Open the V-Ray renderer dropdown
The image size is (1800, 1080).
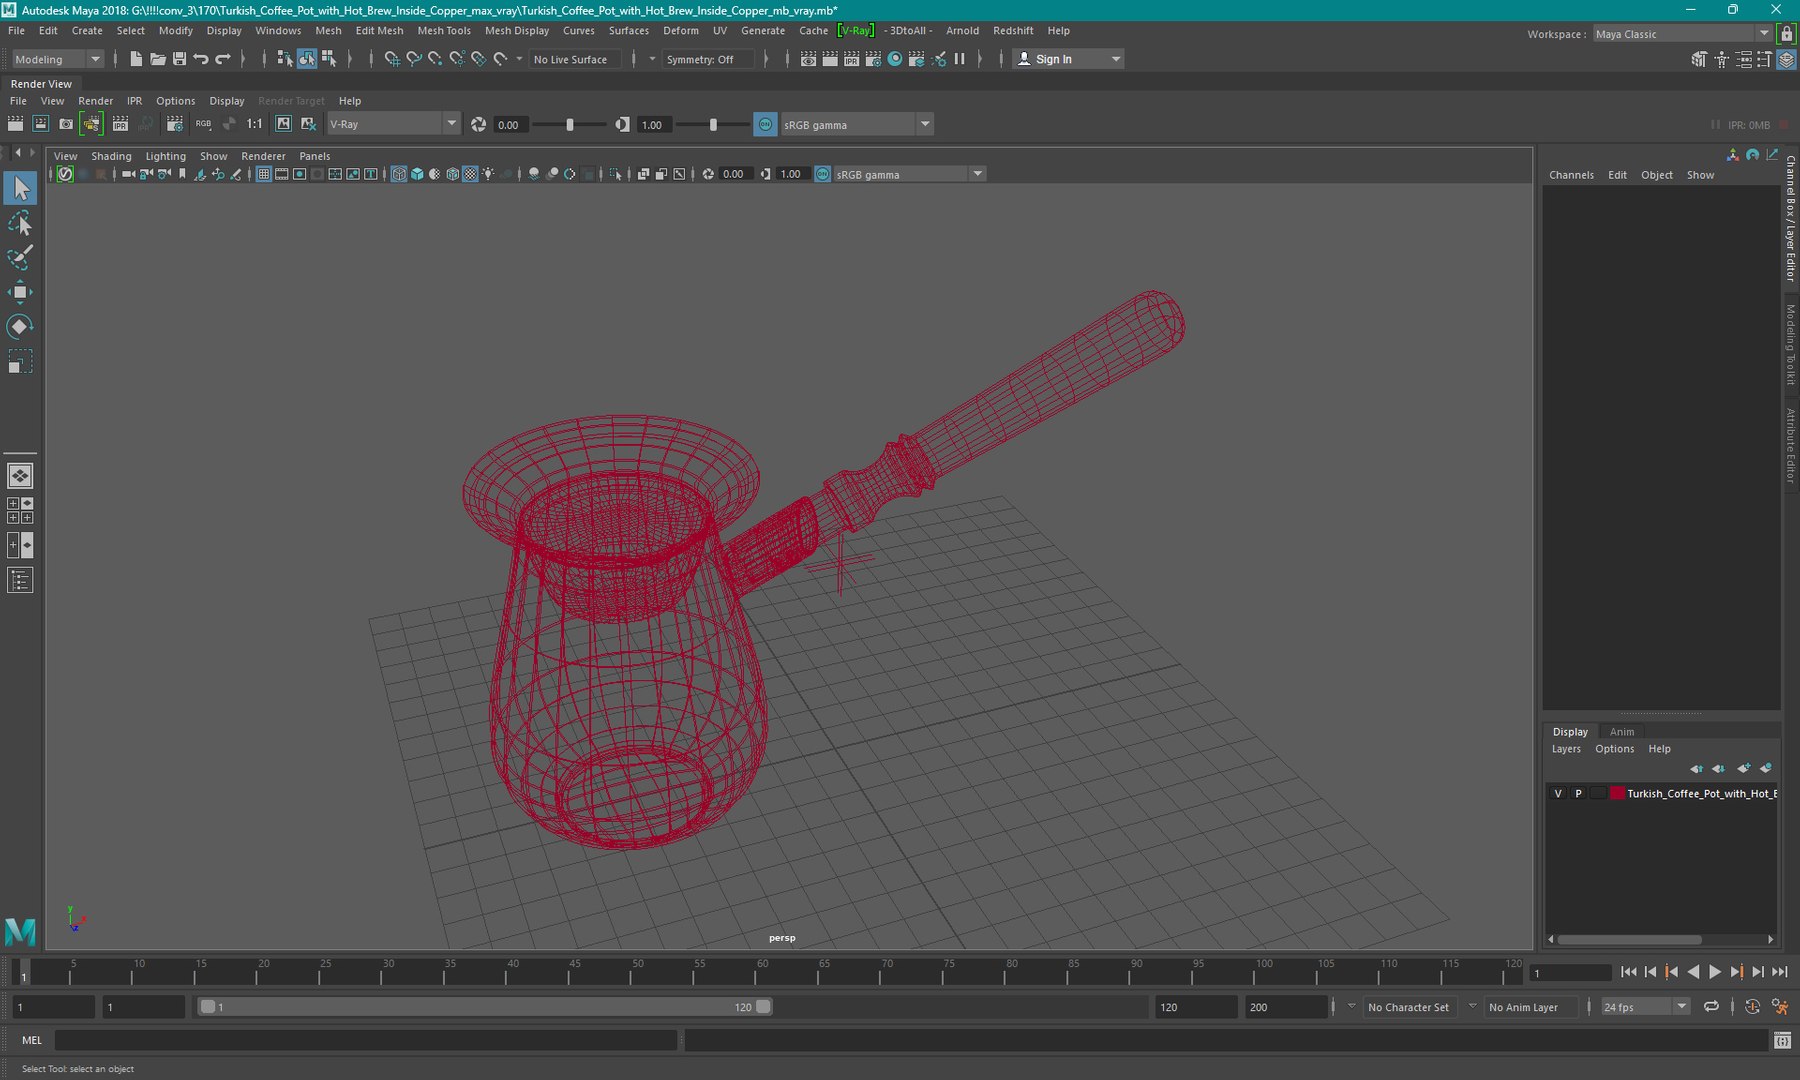coord(393,124)
